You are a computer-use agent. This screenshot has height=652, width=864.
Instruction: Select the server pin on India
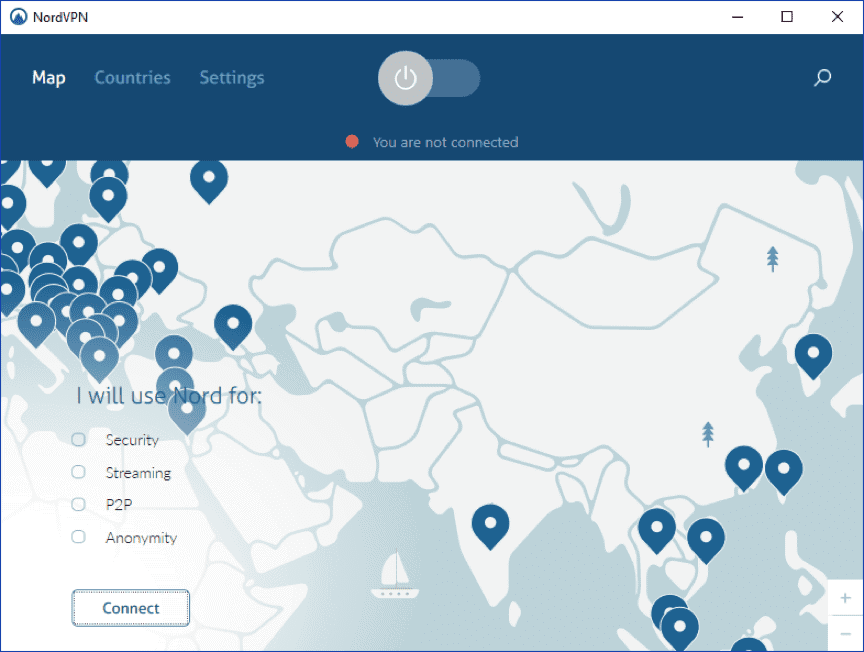tap(490, 526)
